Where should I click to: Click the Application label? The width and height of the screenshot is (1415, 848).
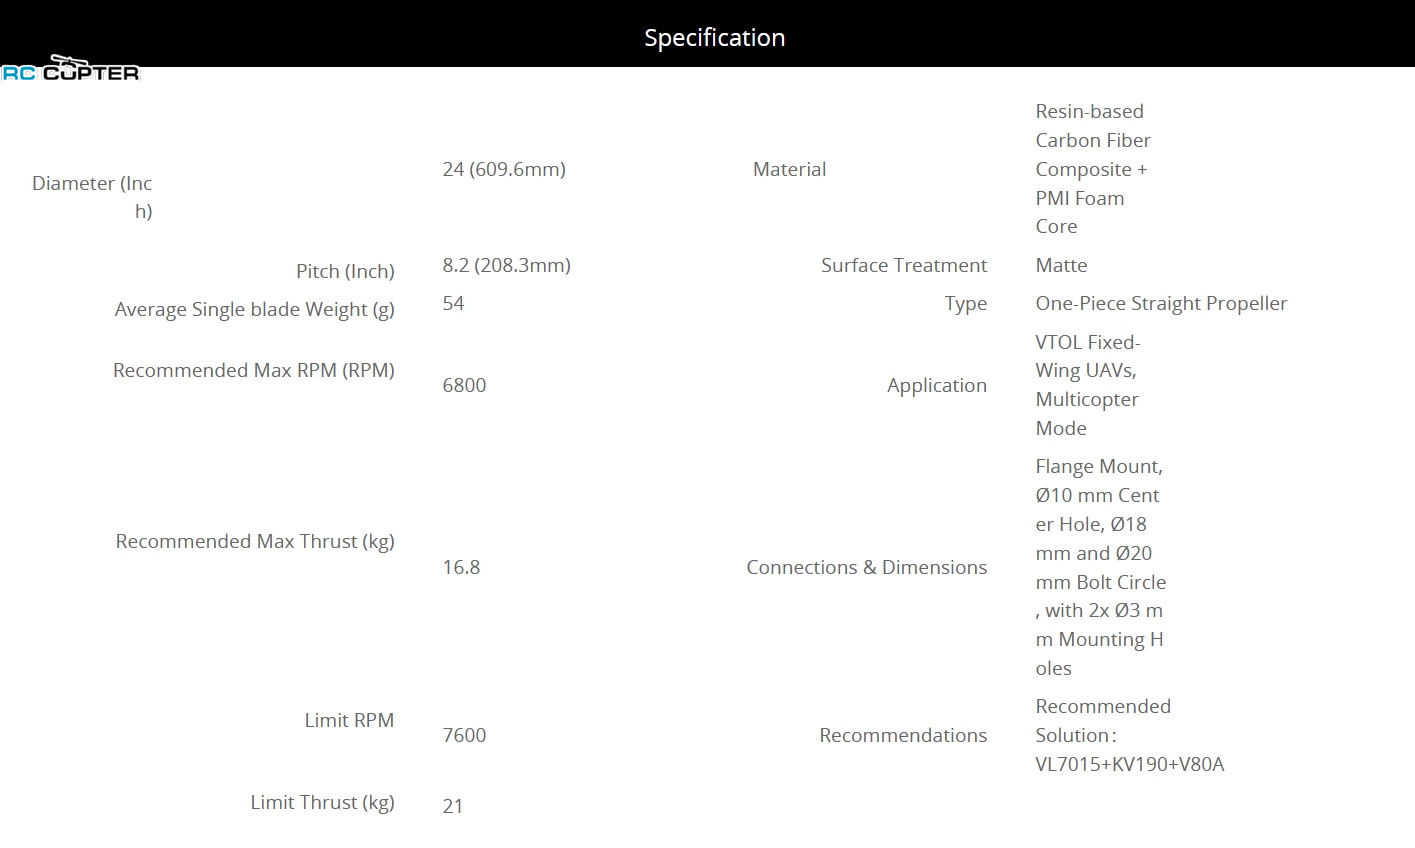(x=936, y=385)
